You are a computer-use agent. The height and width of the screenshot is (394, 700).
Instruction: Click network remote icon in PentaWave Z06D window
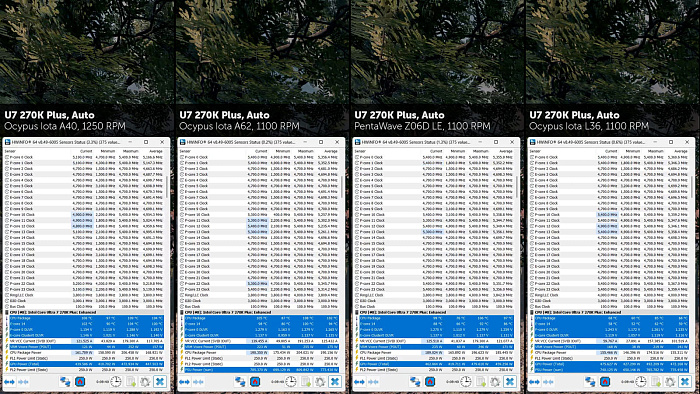[415, 382]
